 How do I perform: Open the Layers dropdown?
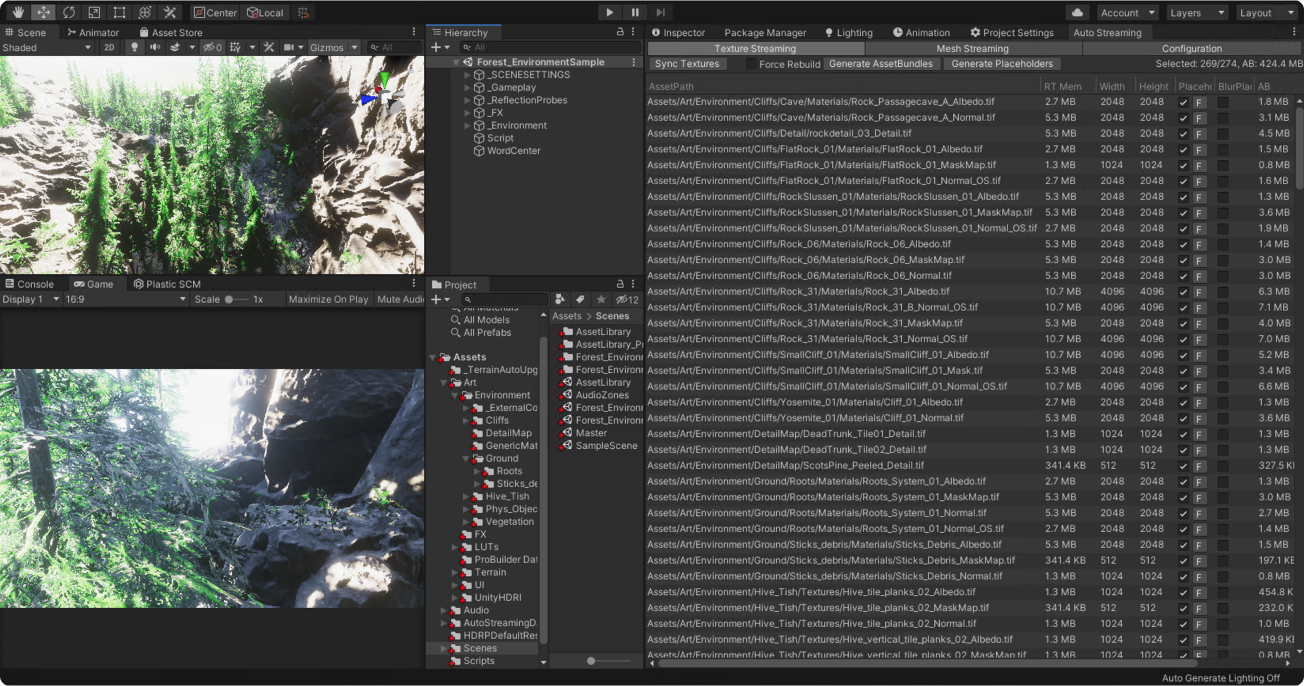pyautogui.click(x=1196, y=13)
